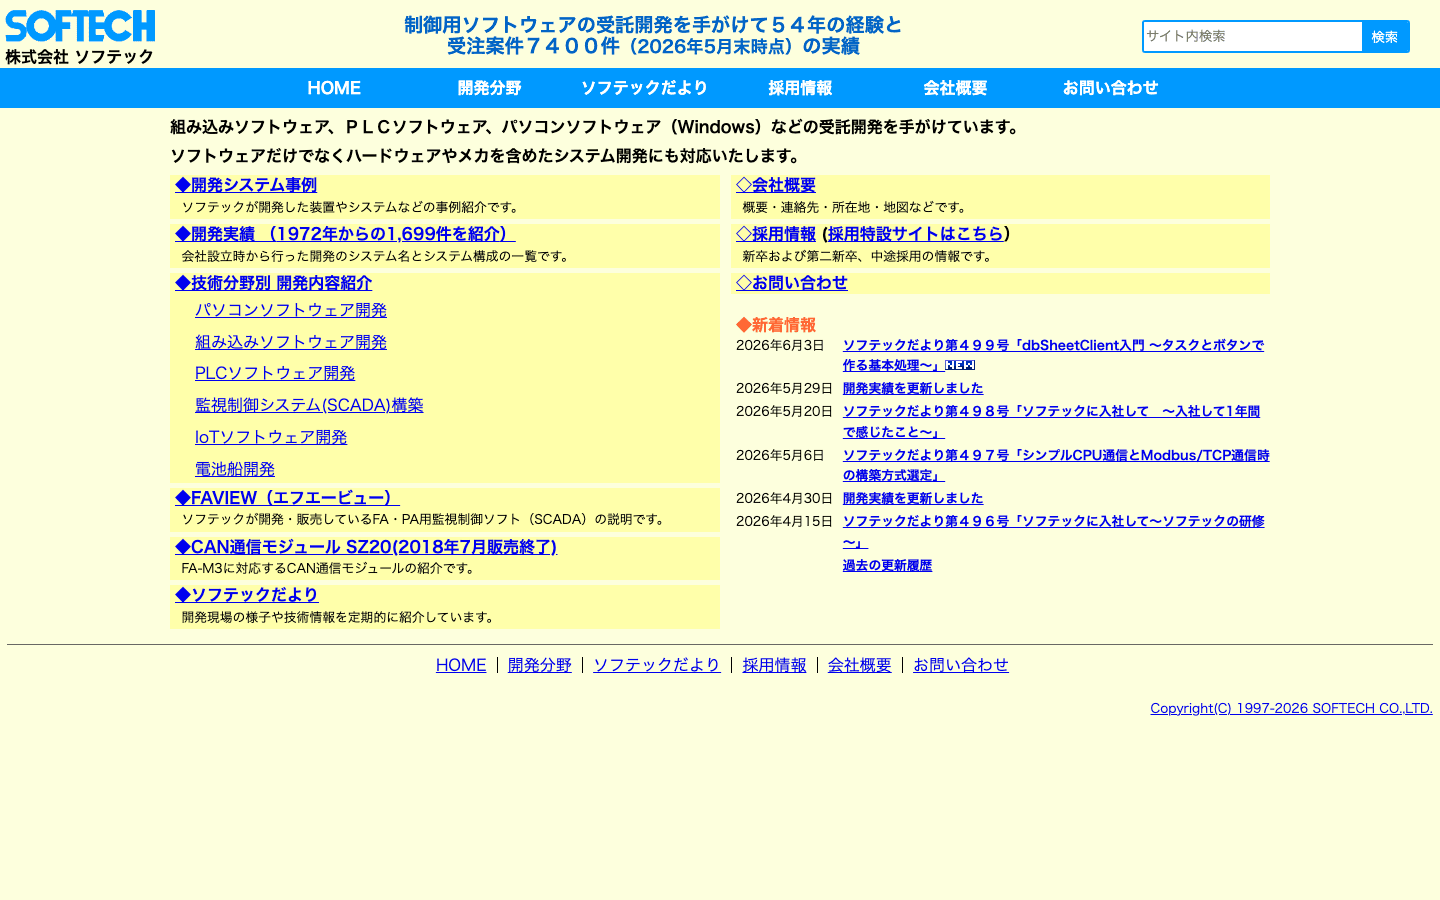The image size is (1440, 900).
Task: Click the ◆技術分野別 開発内容紹介 heading link
Action: click(x=273, y=283)
